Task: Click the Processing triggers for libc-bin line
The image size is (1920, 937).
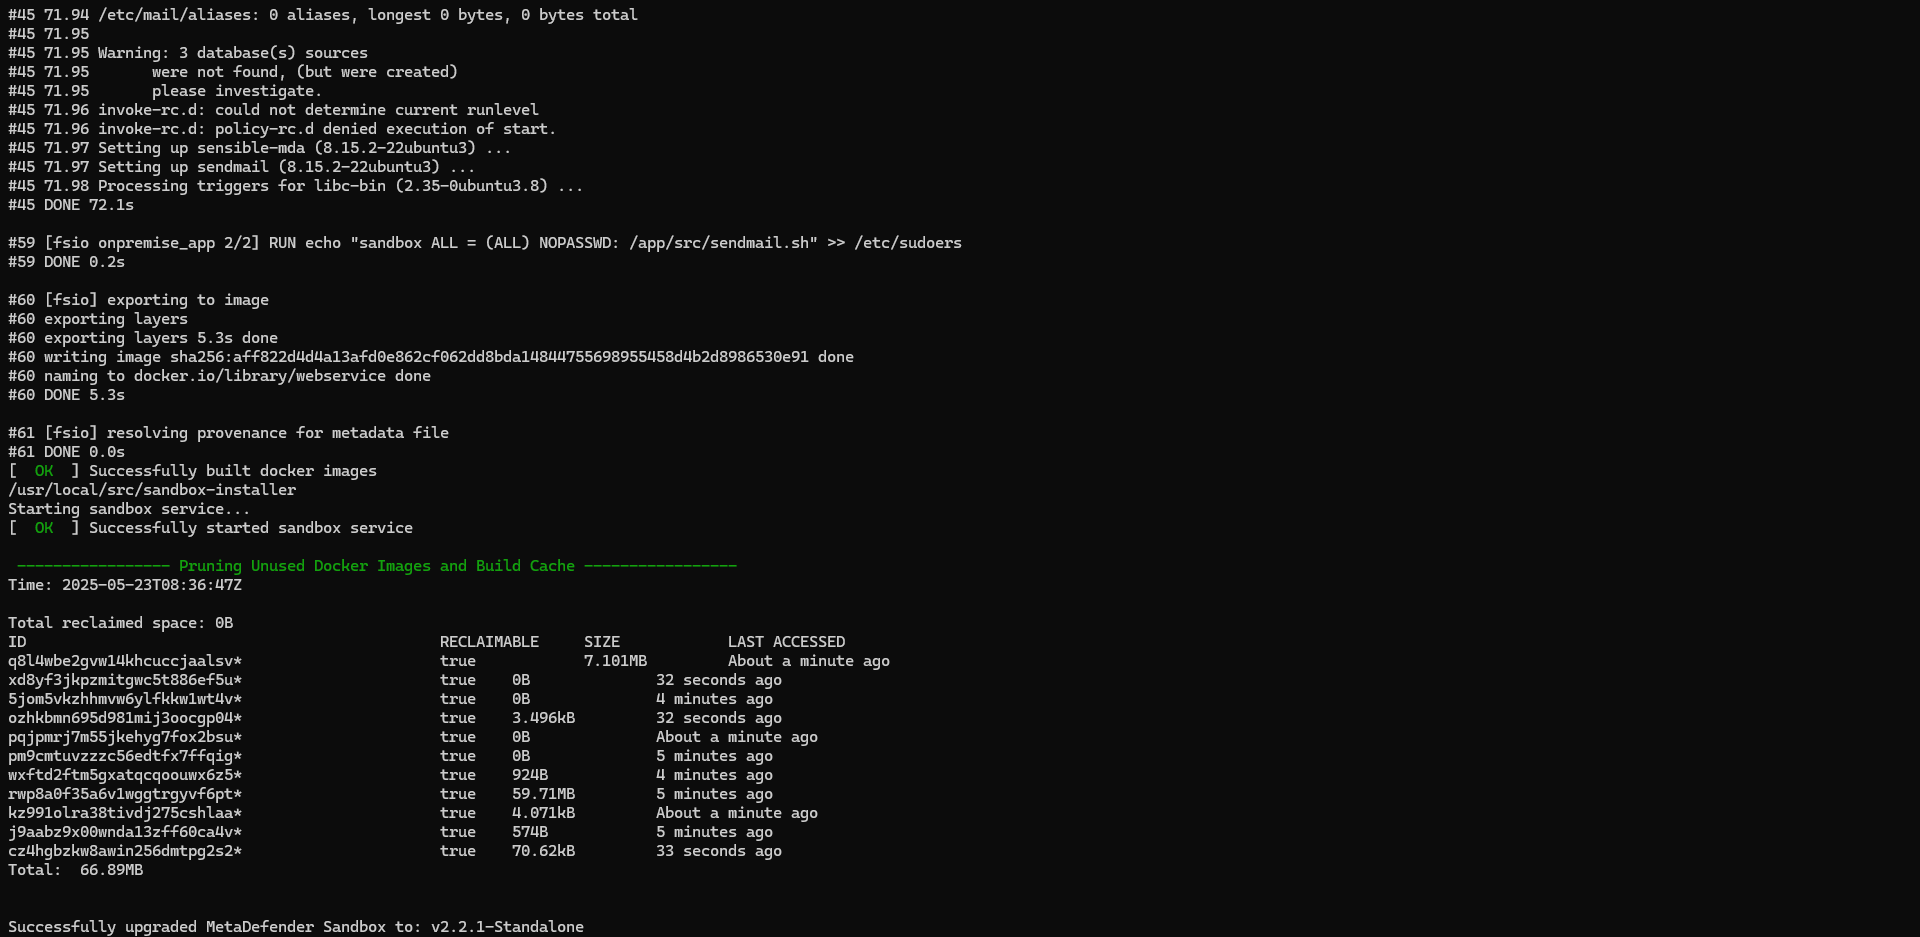Action: click(296, 186)
